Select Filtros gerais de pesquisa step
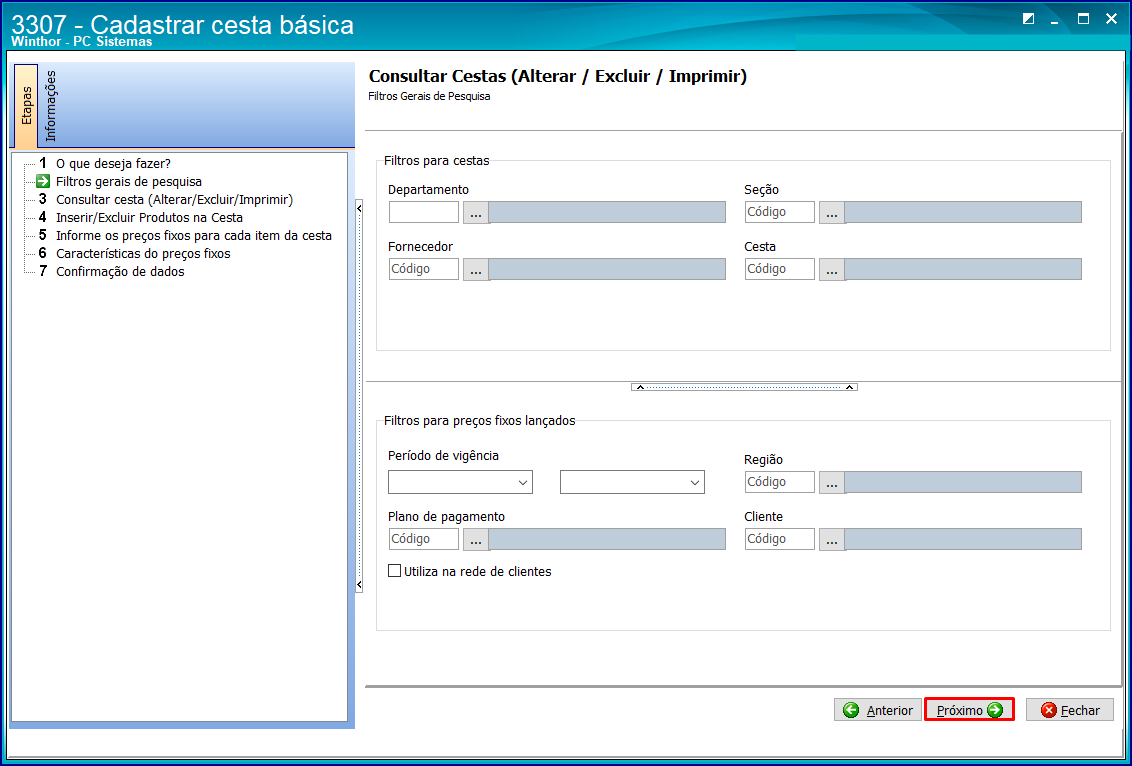The height and width of the screenshot is (766, 1132). tap(129, 182)
